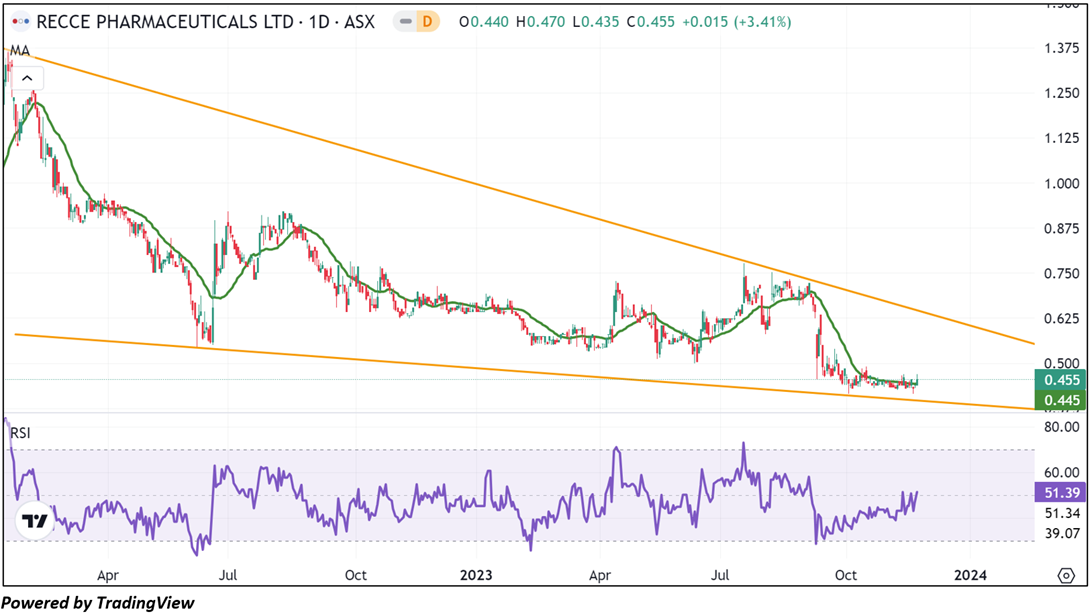This screenshot has height=614, width=1090.
Task: Click the 1.375 price scale value
Action: [x=1062, y=48]
